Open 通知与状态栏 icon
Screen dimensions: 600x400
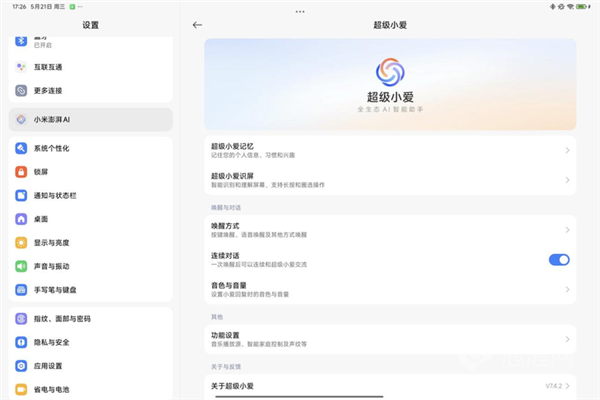[x=21, y=195]
